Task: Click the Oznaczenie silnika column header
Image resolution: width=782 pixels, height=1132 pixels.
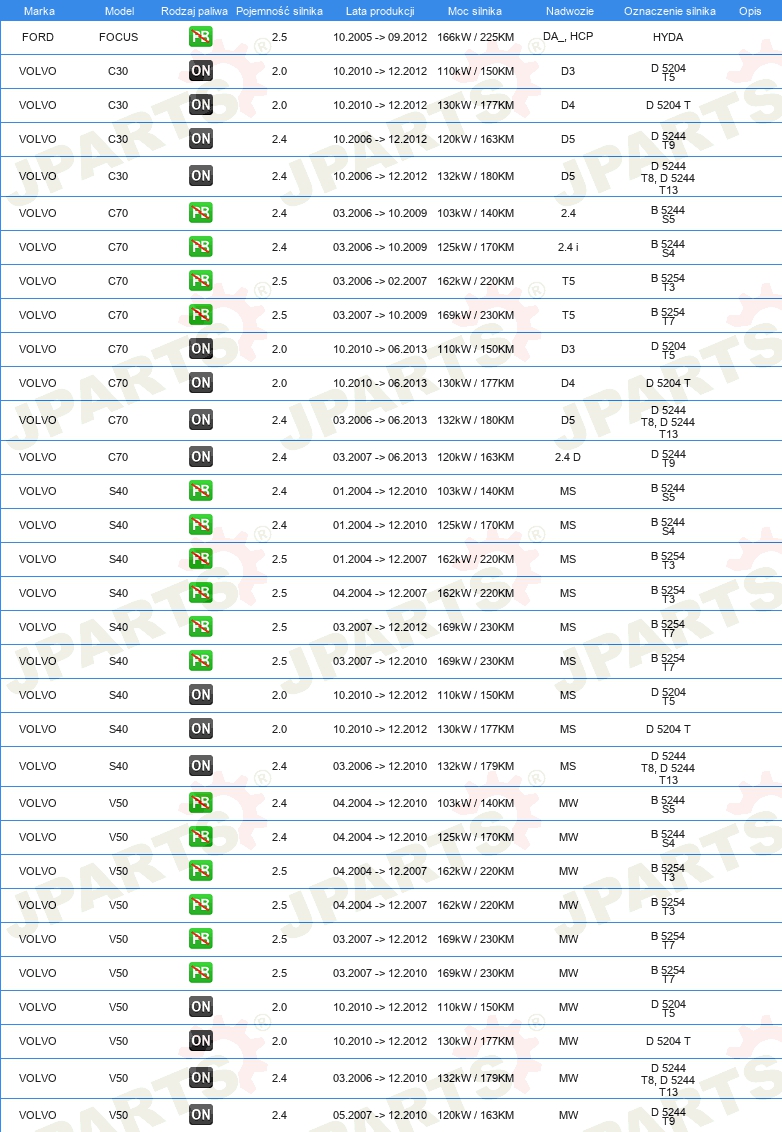Action: click(x=670, y=11)
